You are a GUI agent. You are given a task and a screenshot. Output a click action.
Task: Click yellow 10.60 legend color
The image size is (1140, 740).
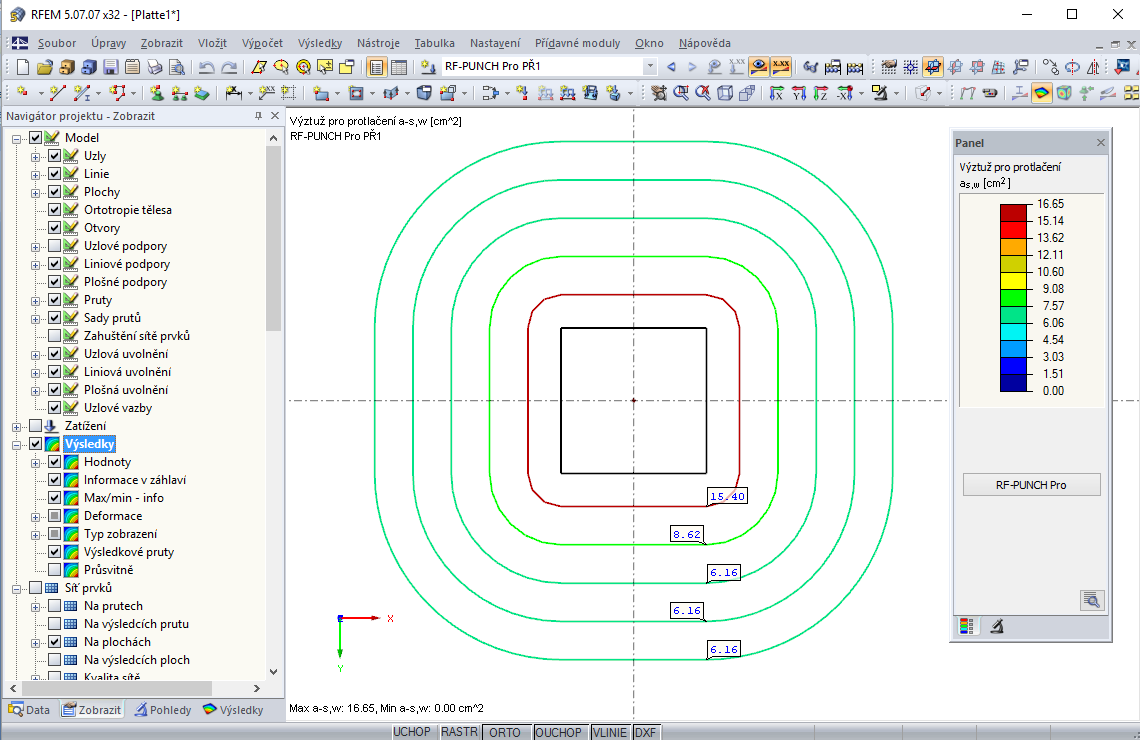1013,281
